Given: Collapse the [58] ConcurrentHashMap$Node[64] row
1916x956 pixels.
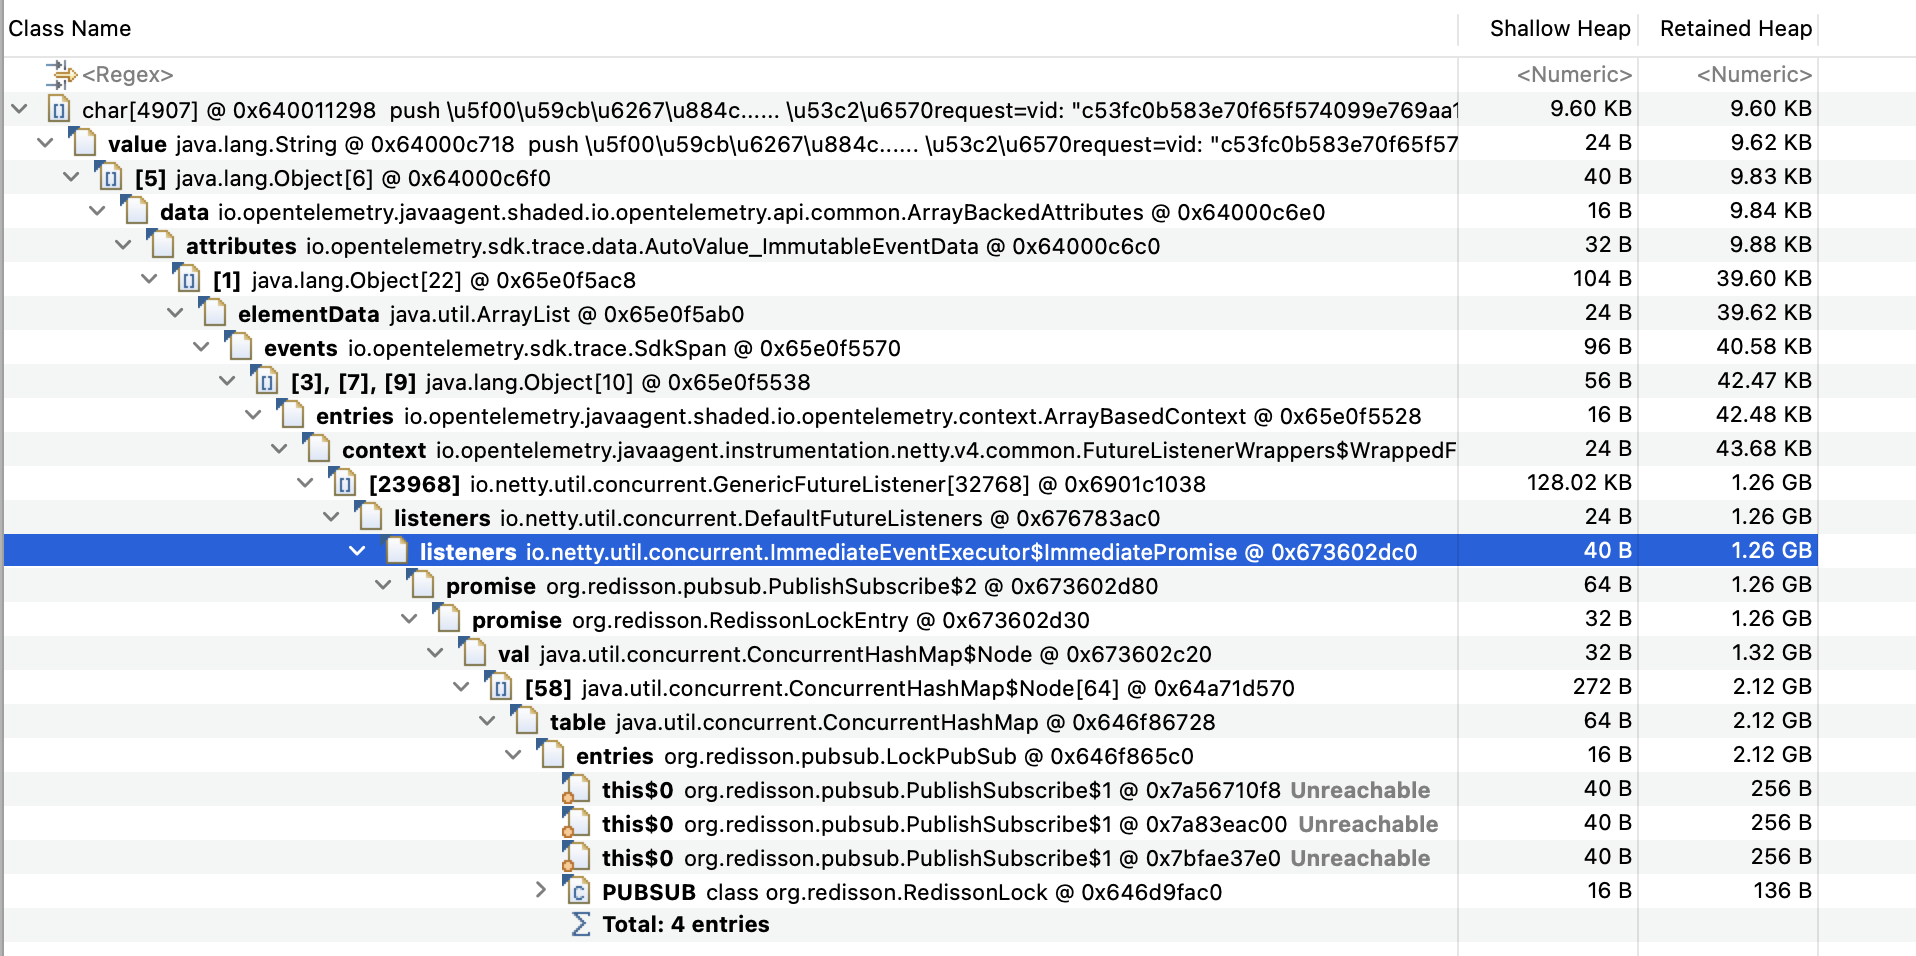Looking at the screenshot, I should point(461,686).
